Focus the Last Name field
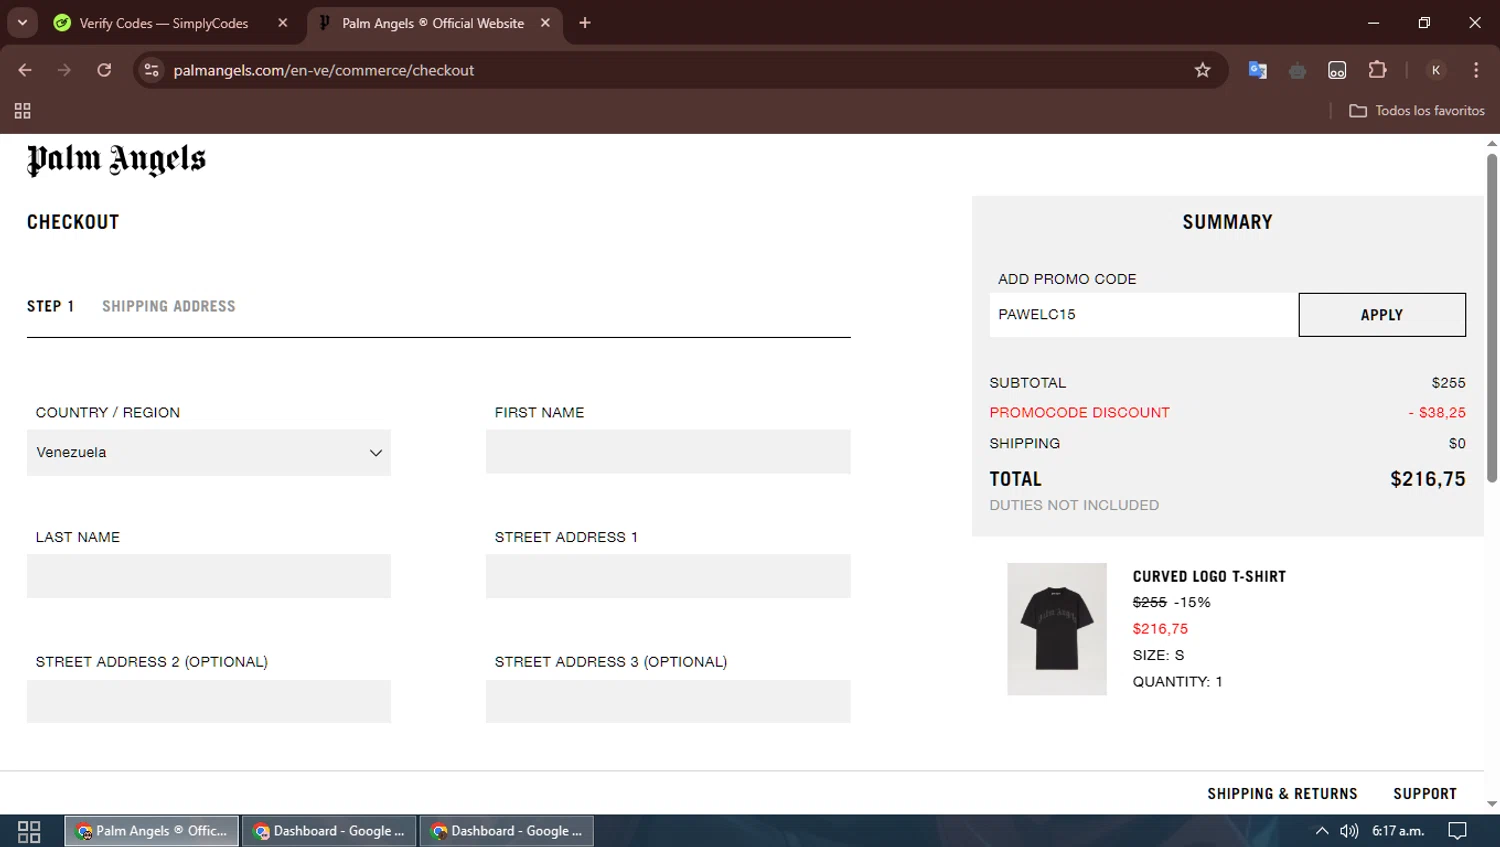Image resolution: width=1500 pixels, height=847 pixels. (x=209, y=576)
